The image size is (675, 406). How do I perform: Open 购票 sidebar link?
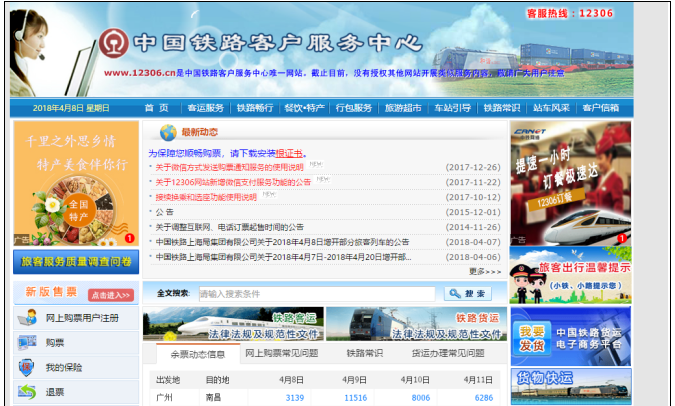coord(55,343)
